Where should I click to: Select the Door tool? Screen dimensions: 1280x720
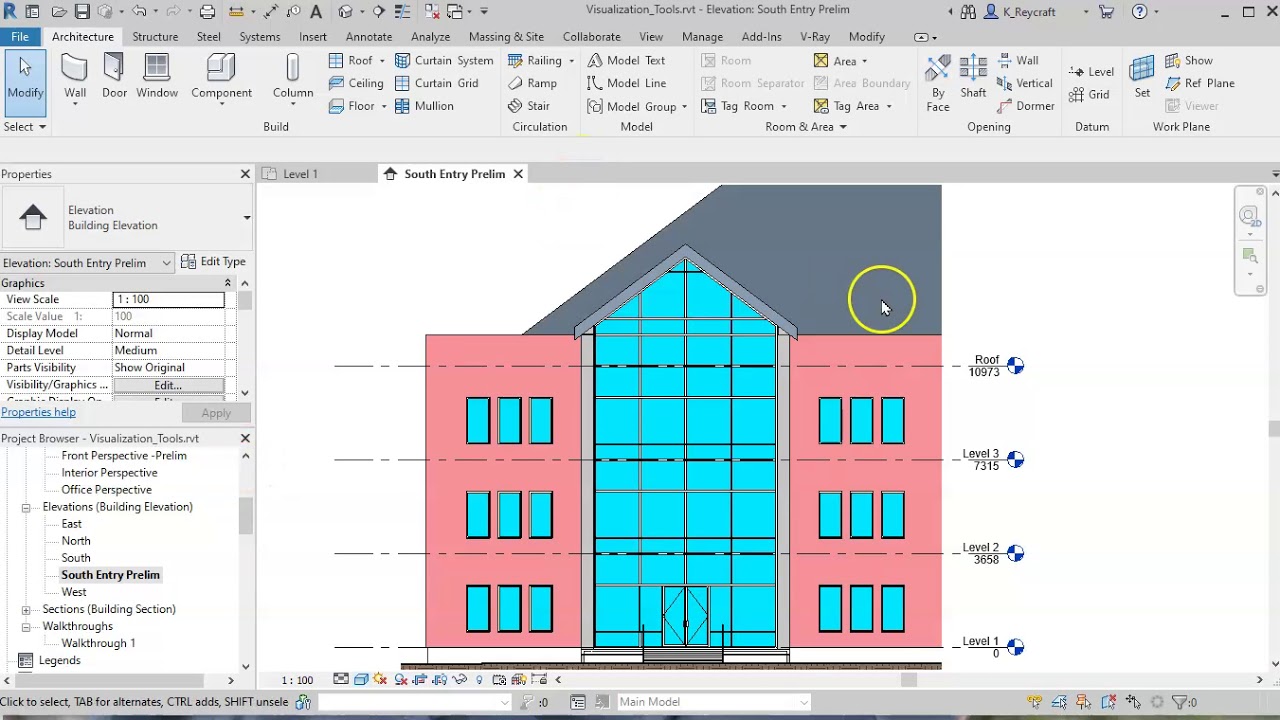(114, 78)
